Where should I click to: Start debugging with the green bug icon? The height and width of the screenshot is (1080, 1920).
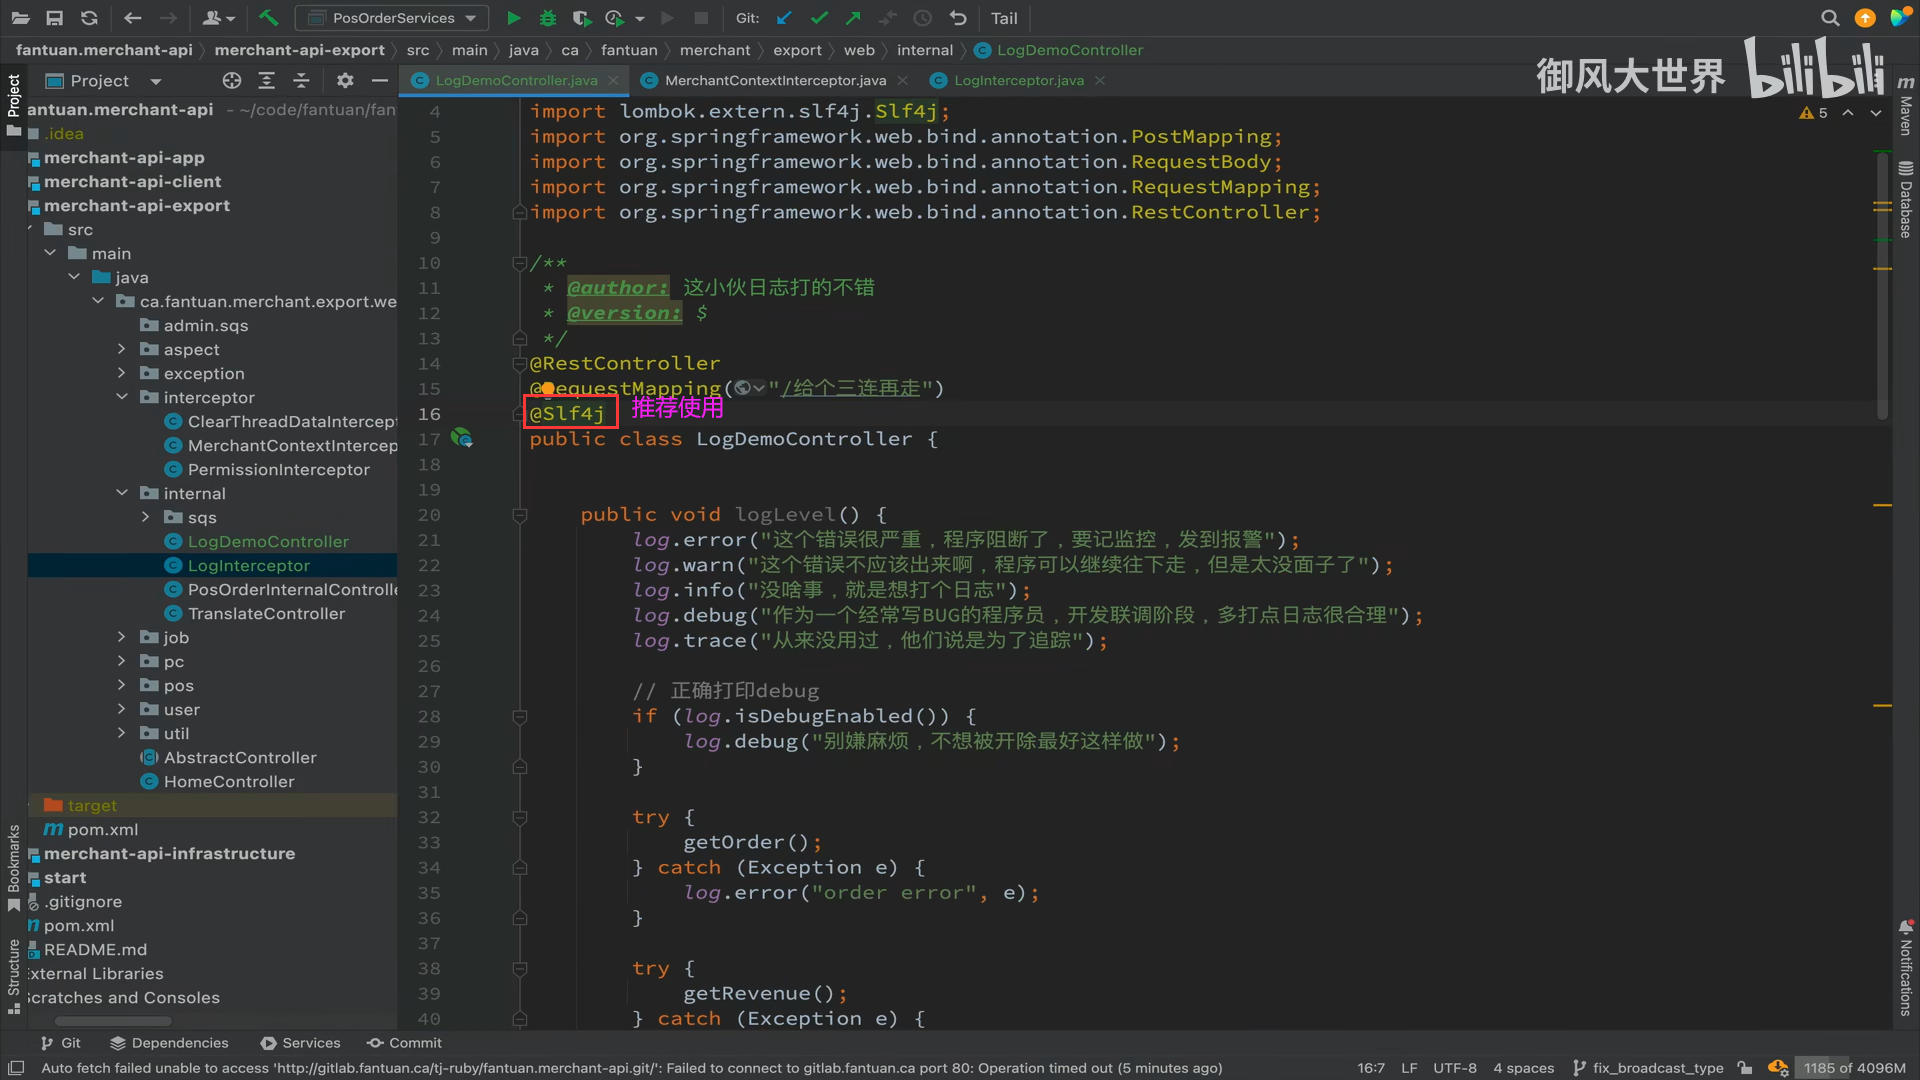(x=547, y=18)
